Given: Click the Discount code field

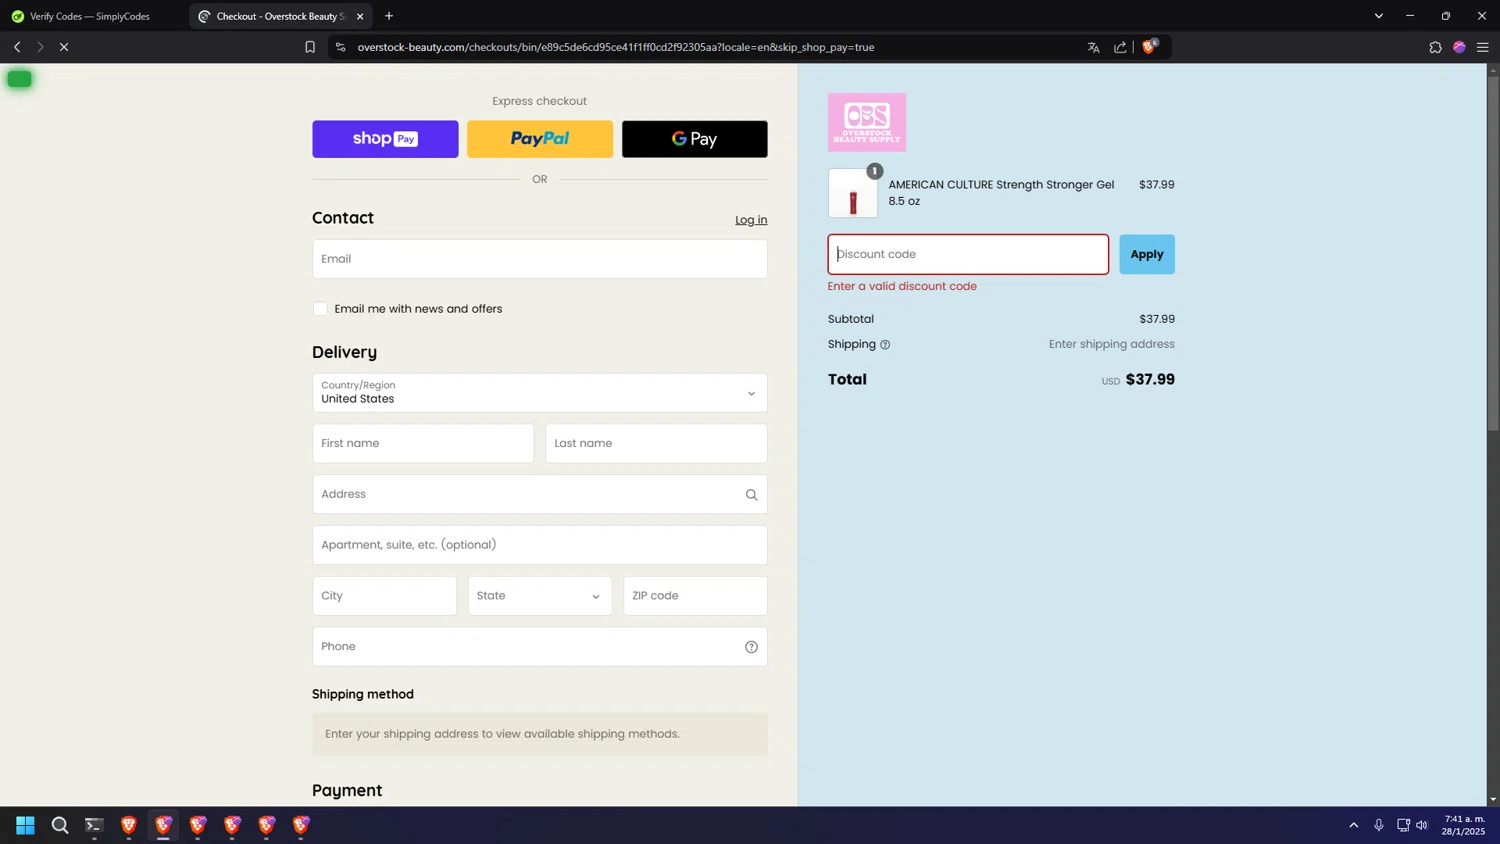Looking at the screenshot, I should [968, 254].
